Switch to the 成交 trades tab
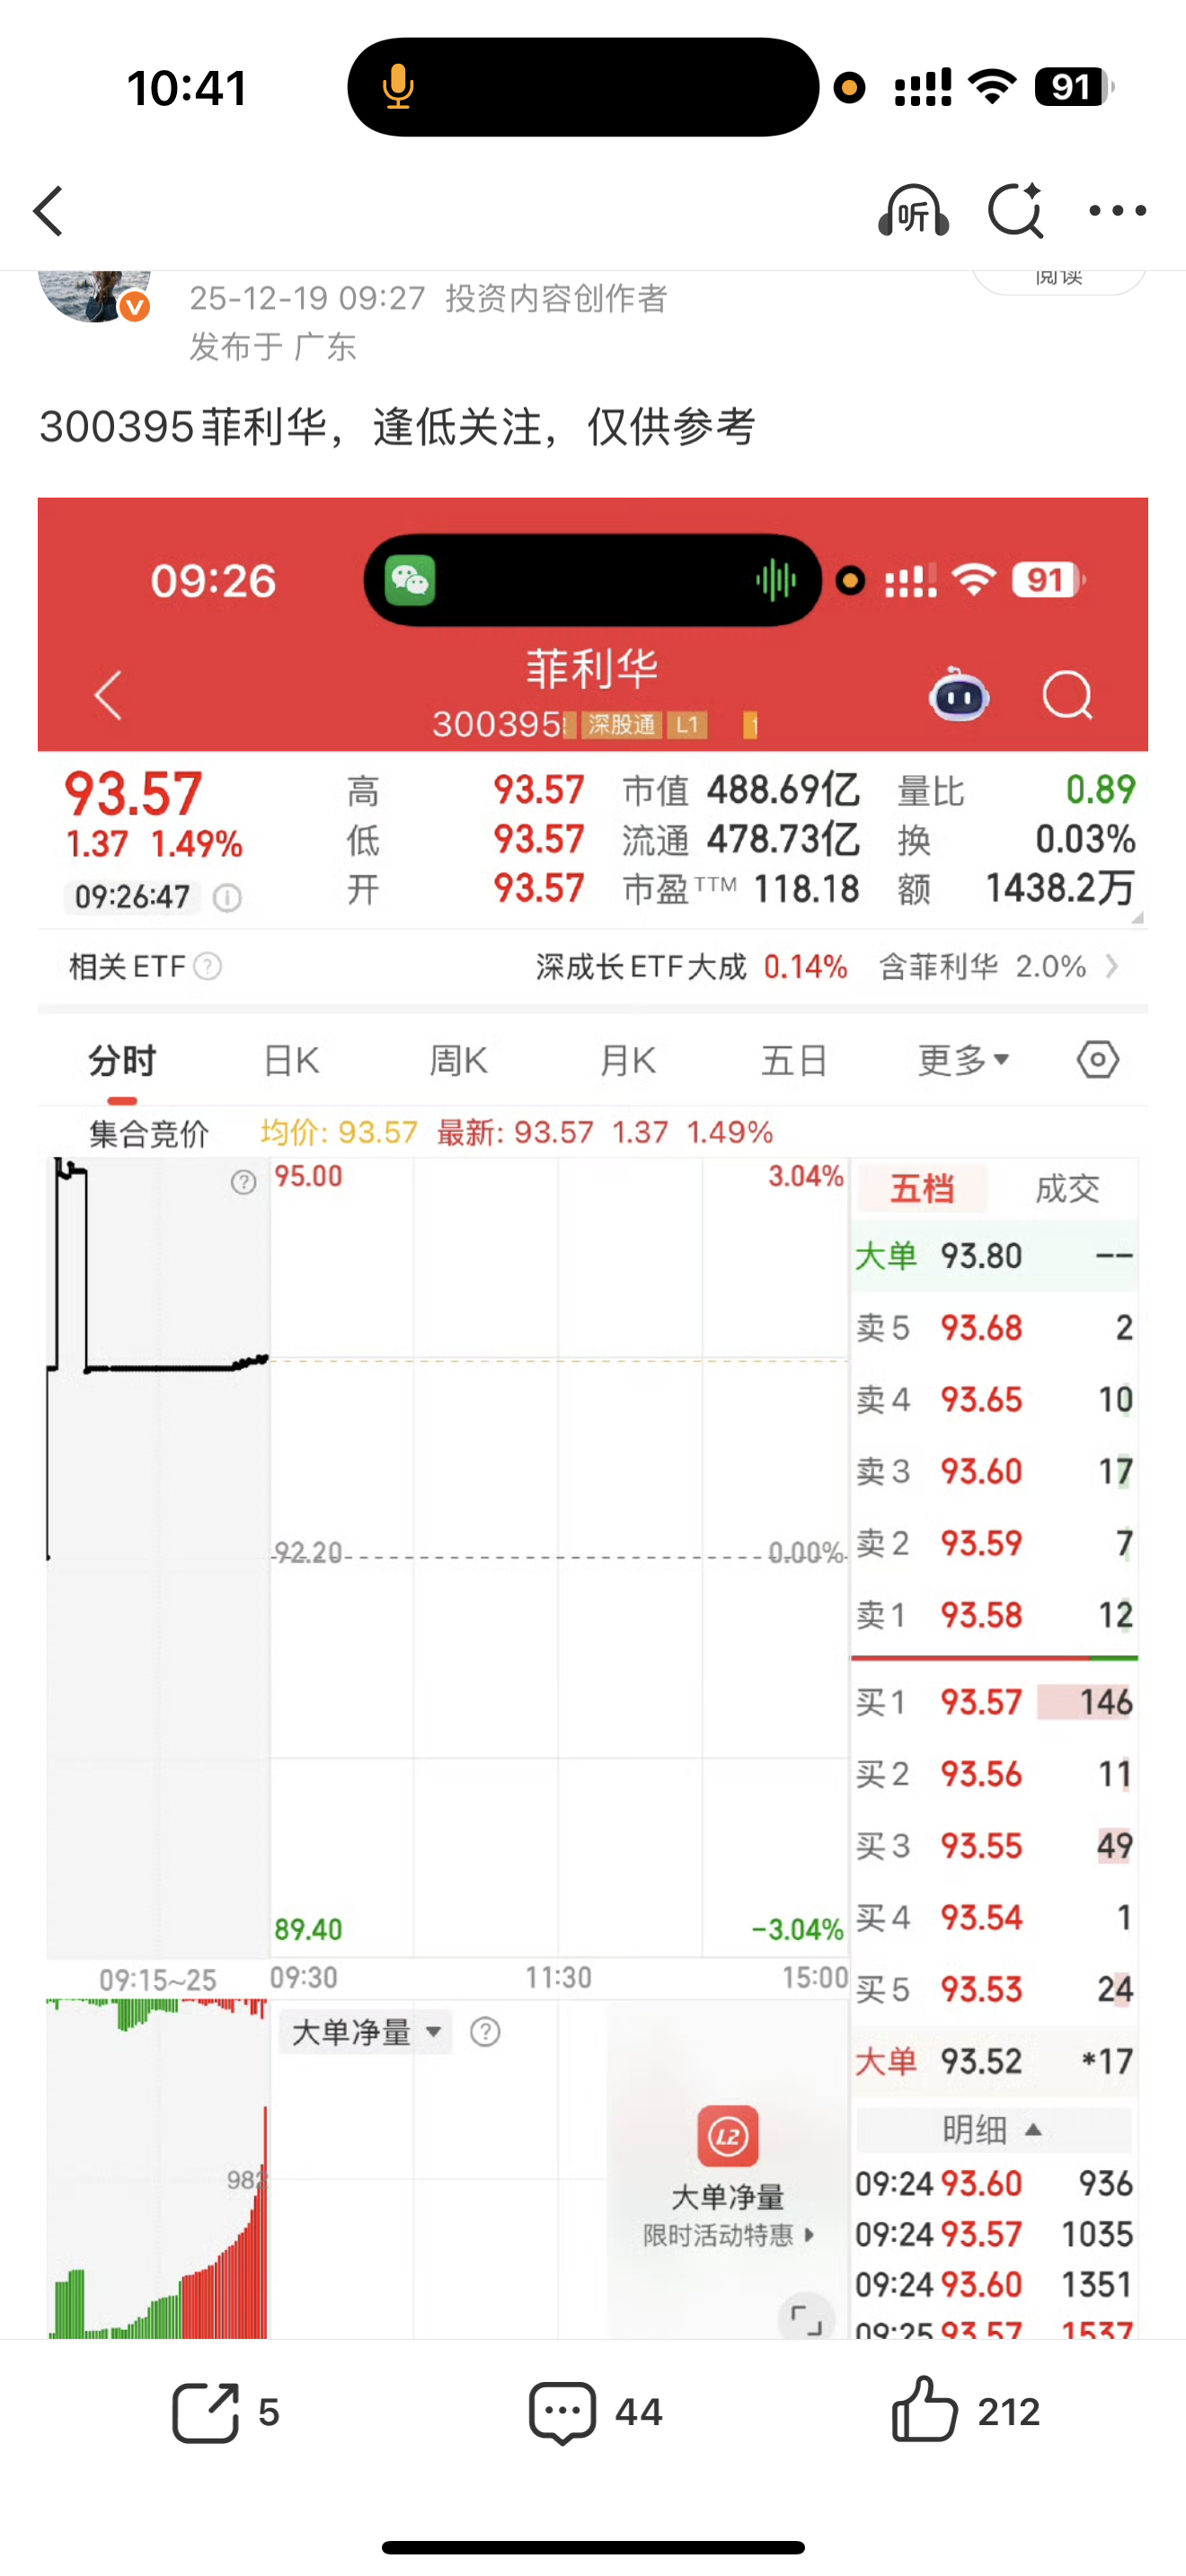Viewport: 1186px width, 2576px height. 1067,1189
